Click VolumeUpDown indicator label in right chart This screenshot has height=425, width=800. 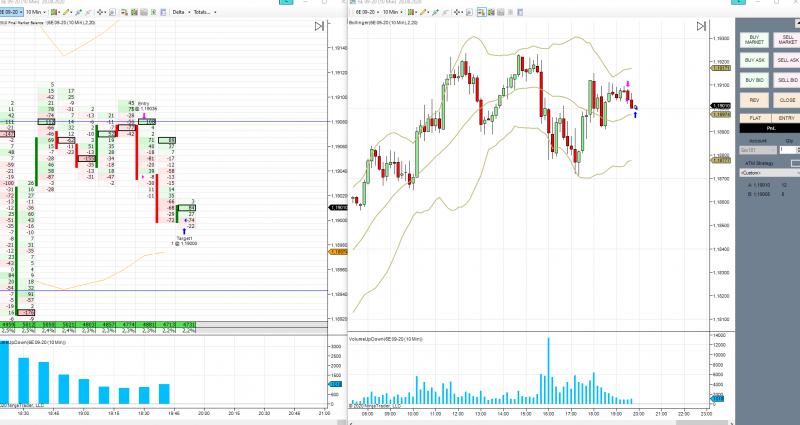[x=386, y=339]
